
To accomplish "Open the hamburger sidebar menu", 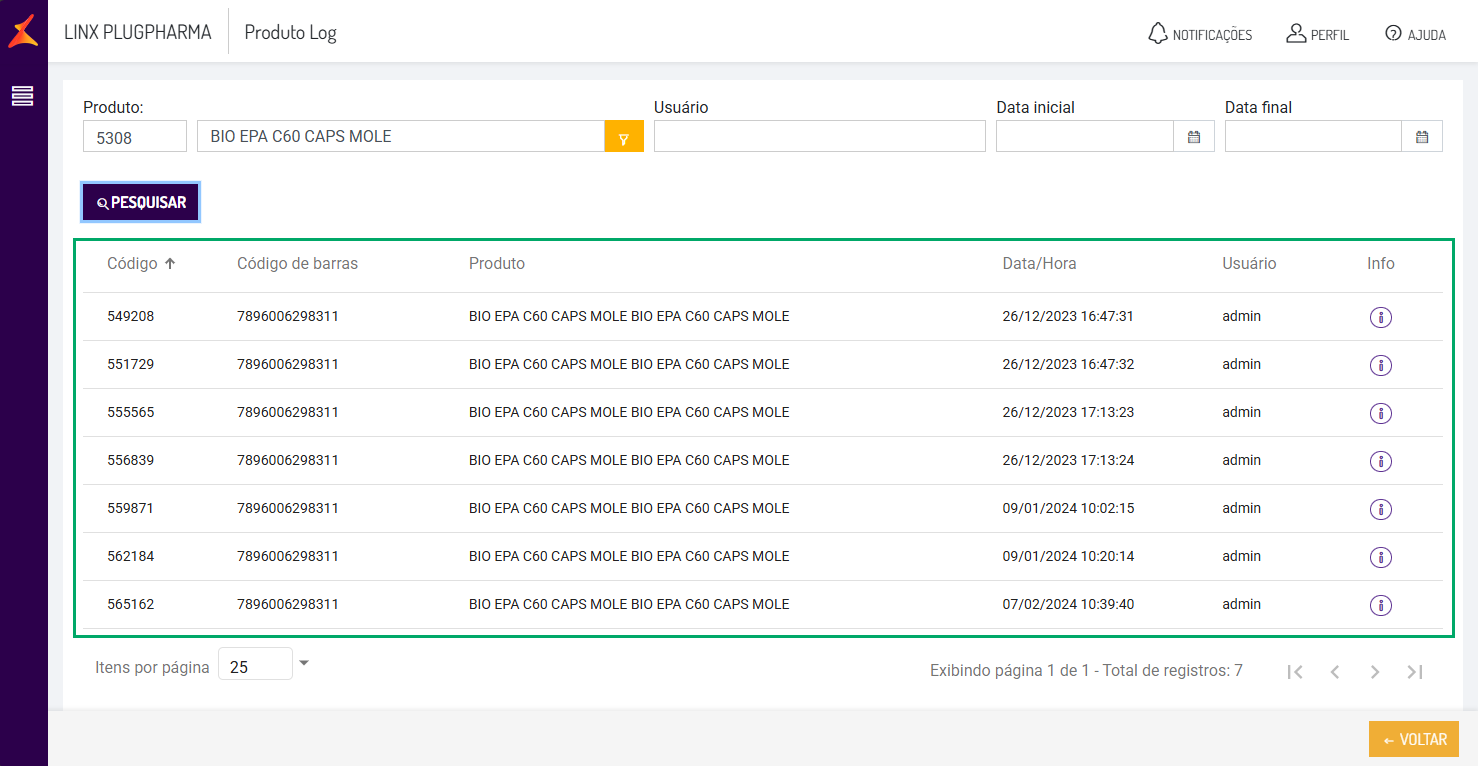I will [23, 96].
